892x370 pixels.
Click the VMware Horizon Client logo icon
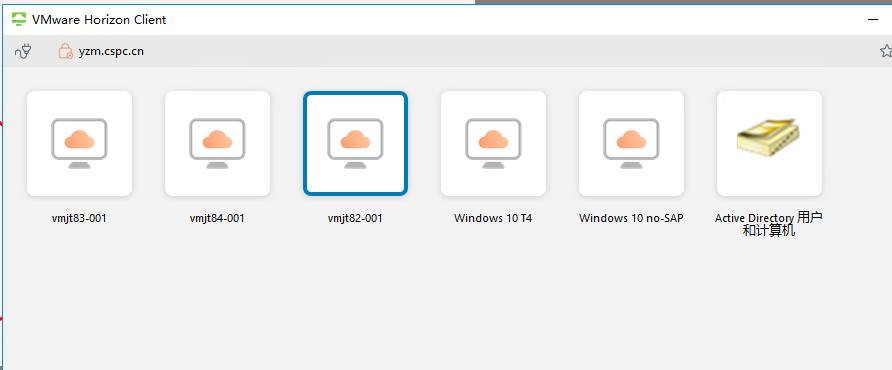tap(18, 19)
